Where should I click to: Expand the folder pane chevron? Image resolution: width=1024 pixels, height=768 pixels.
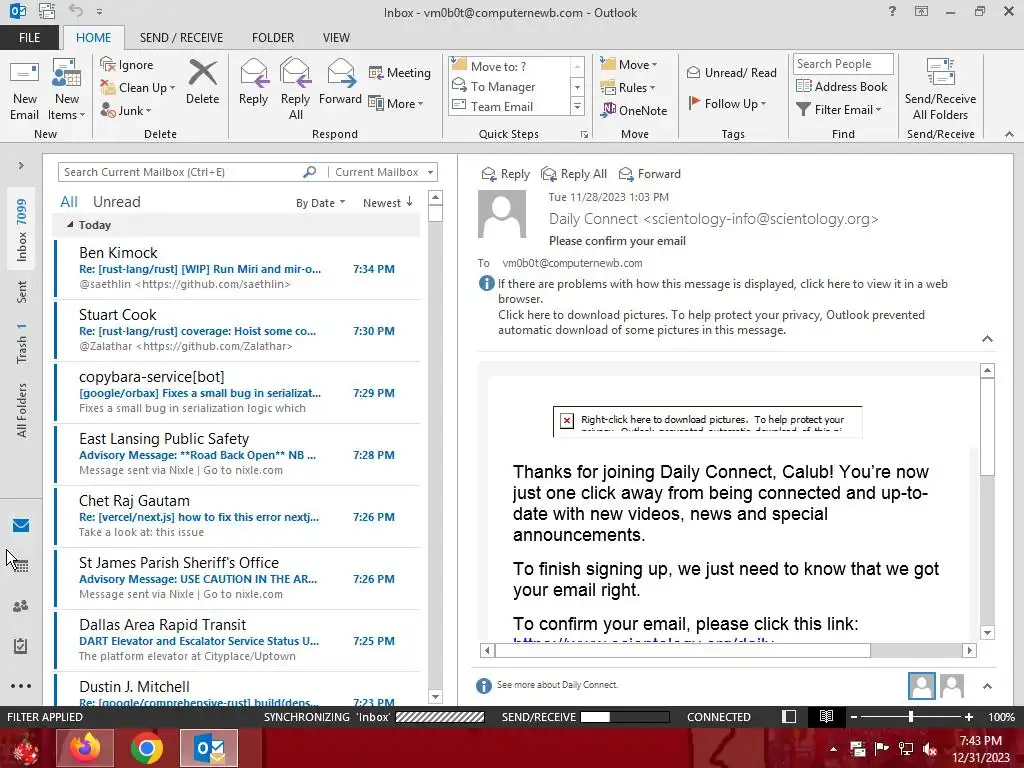pos(21,165)
